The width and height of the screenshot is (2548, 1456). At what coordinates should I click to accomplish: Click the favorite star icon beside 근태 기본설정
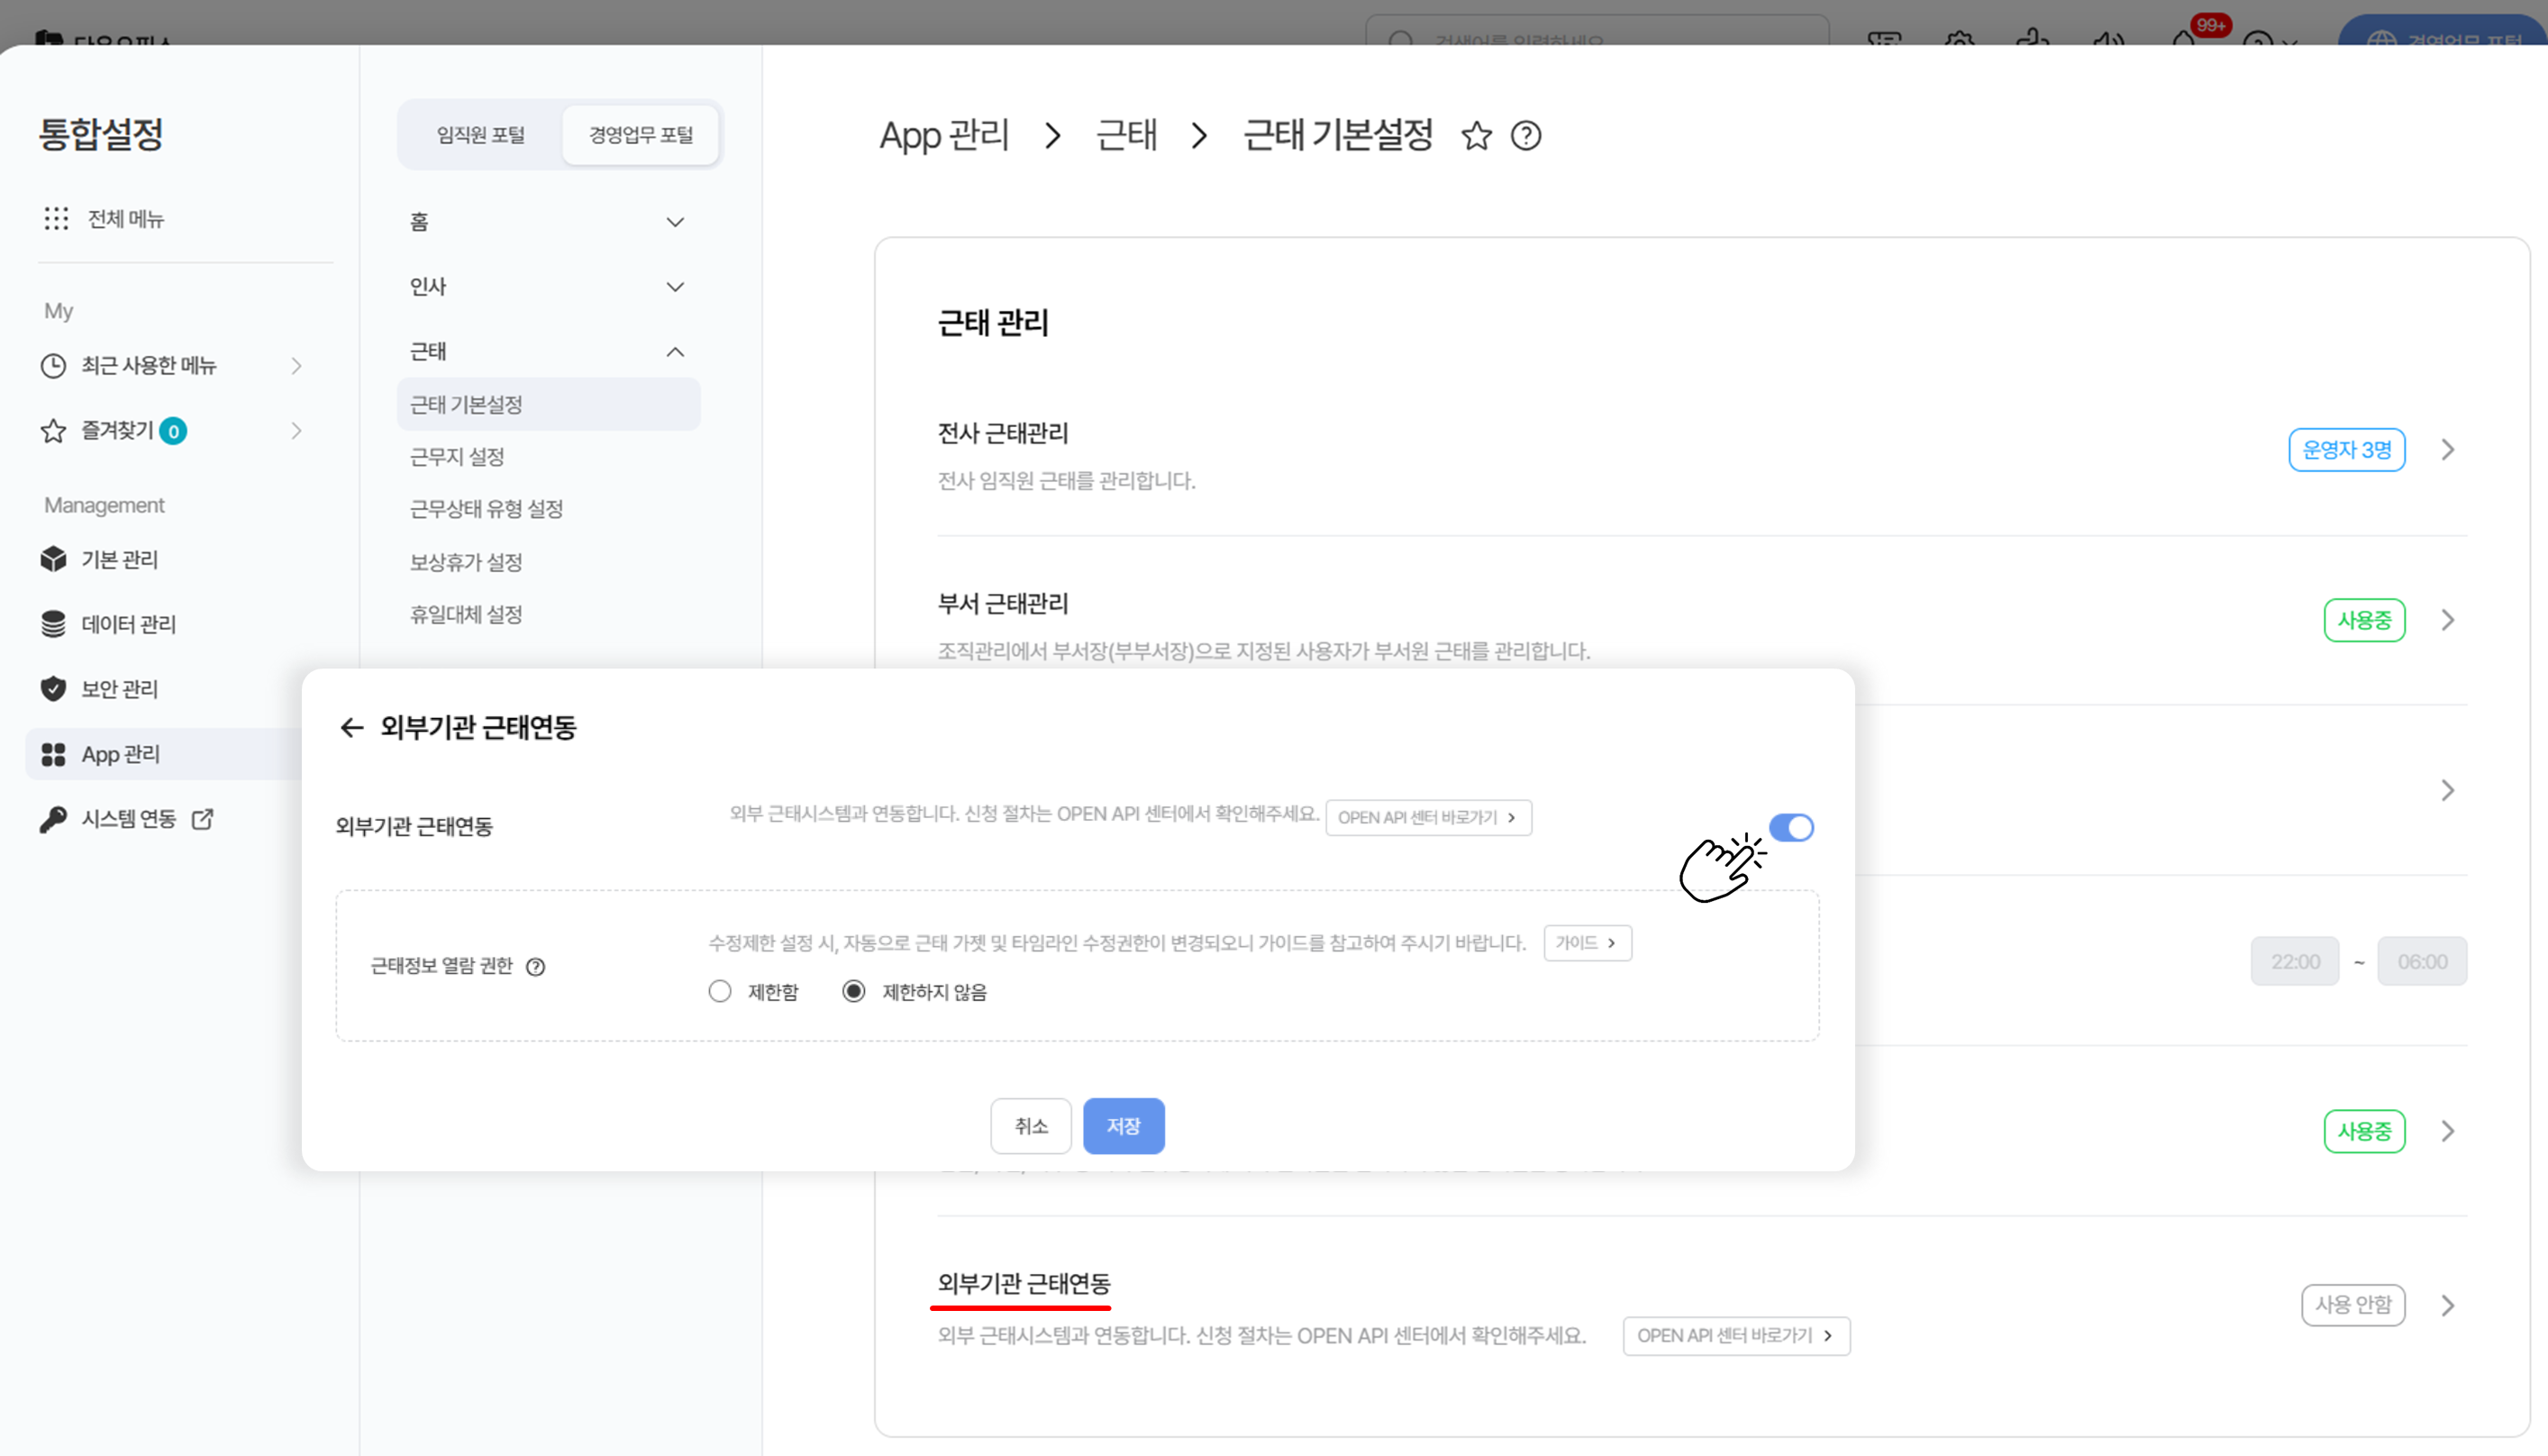1476,135
